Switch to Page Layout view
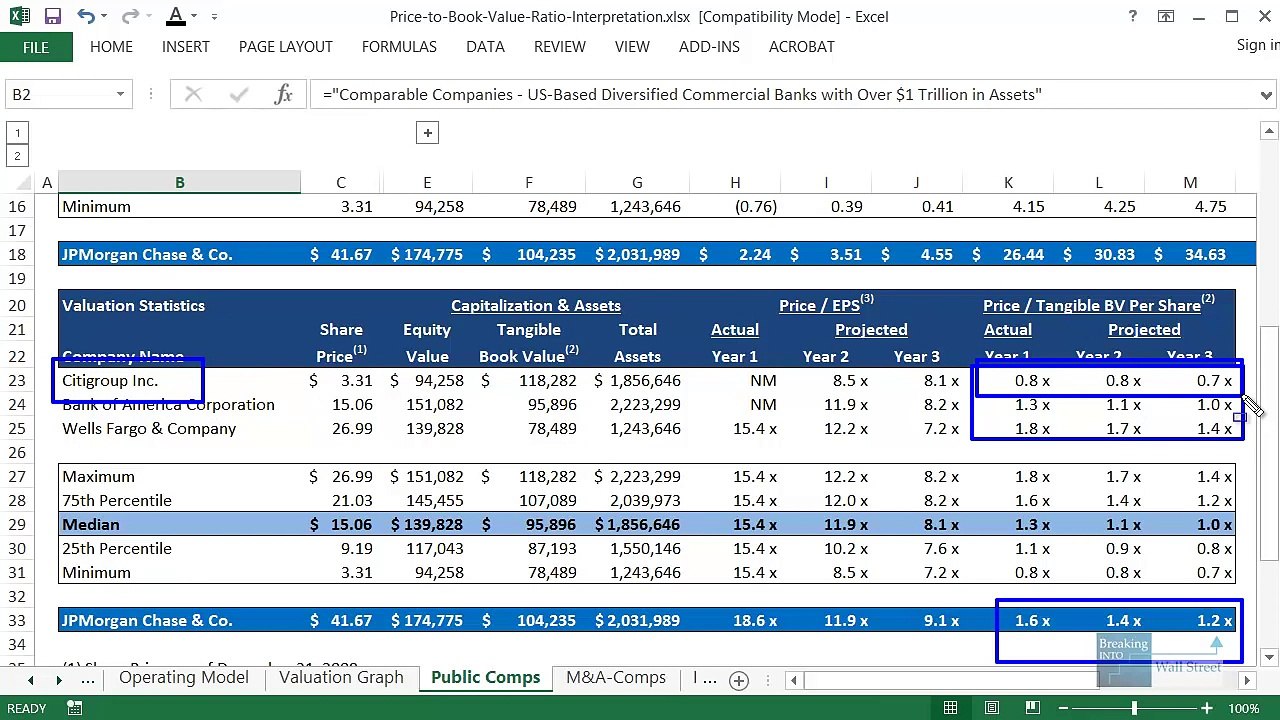 (992, 708)
